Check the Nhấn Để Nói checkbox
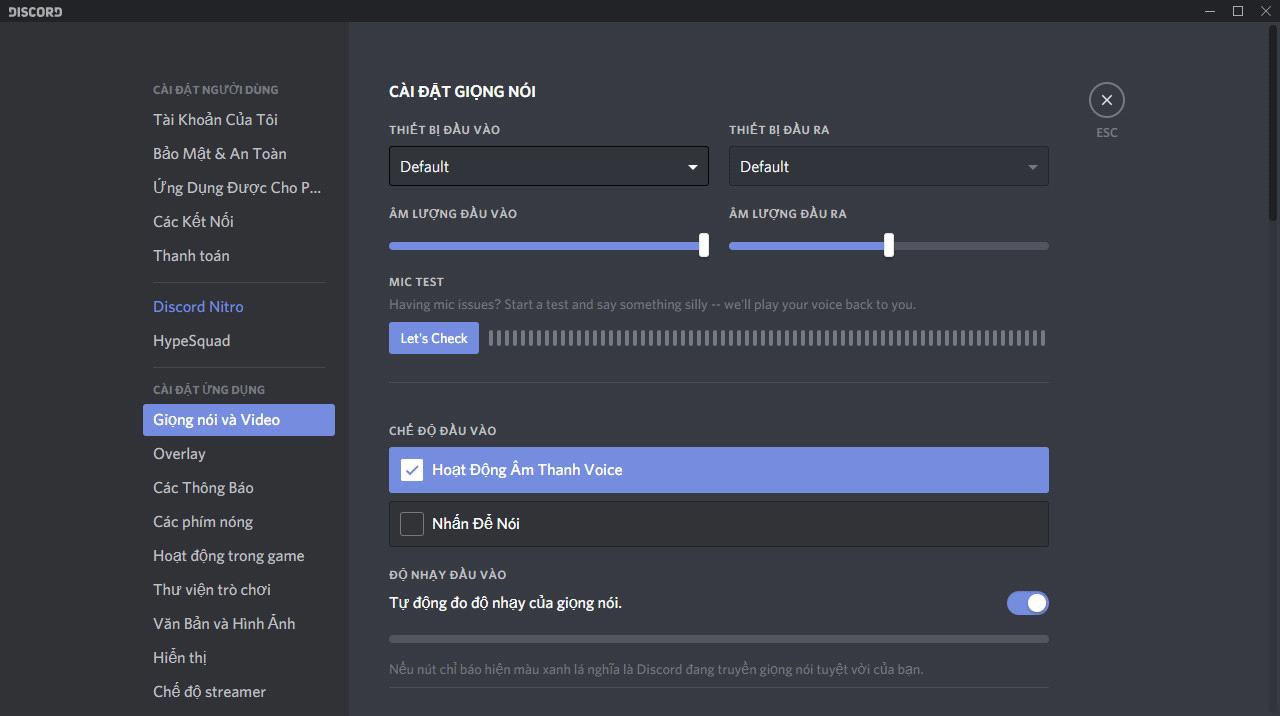Image resolution: width=1280 pixels, height=716 pixels. (x=412, y=524)
